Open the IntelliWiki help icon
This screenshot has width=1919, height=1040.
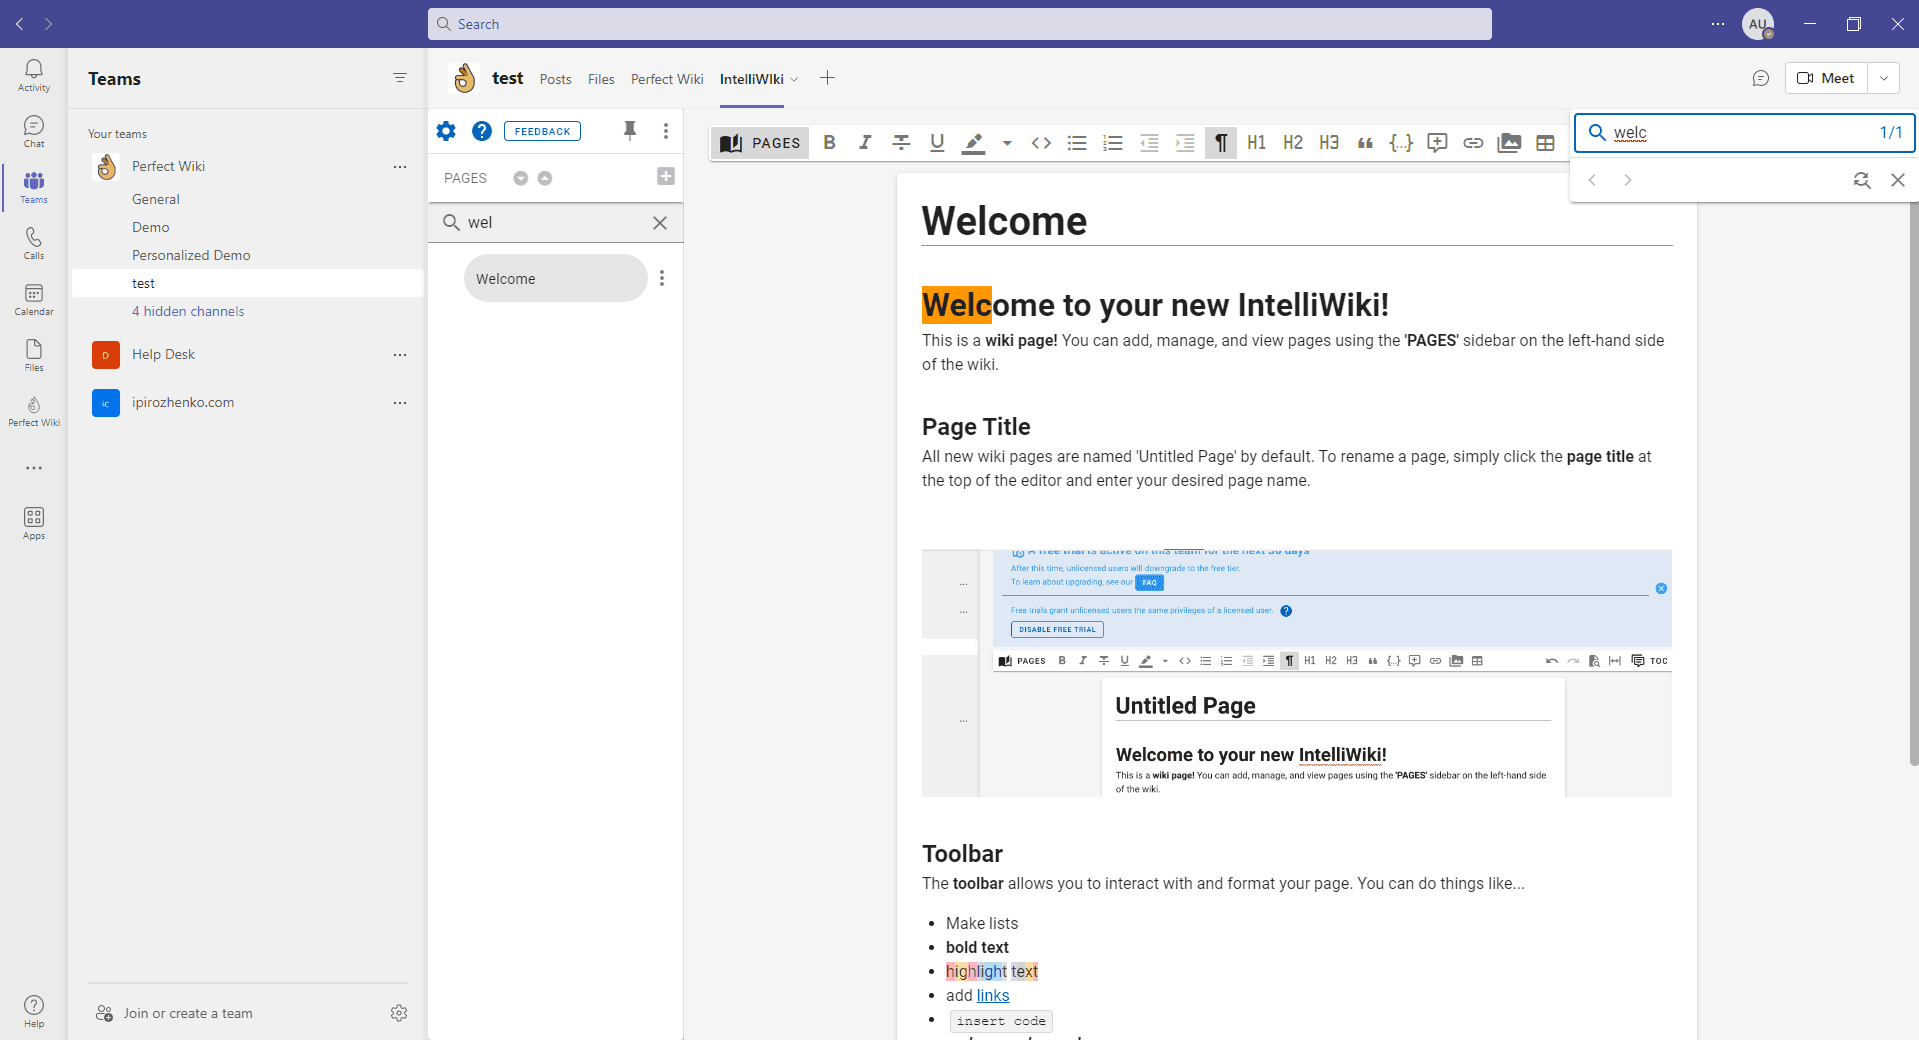482,131
